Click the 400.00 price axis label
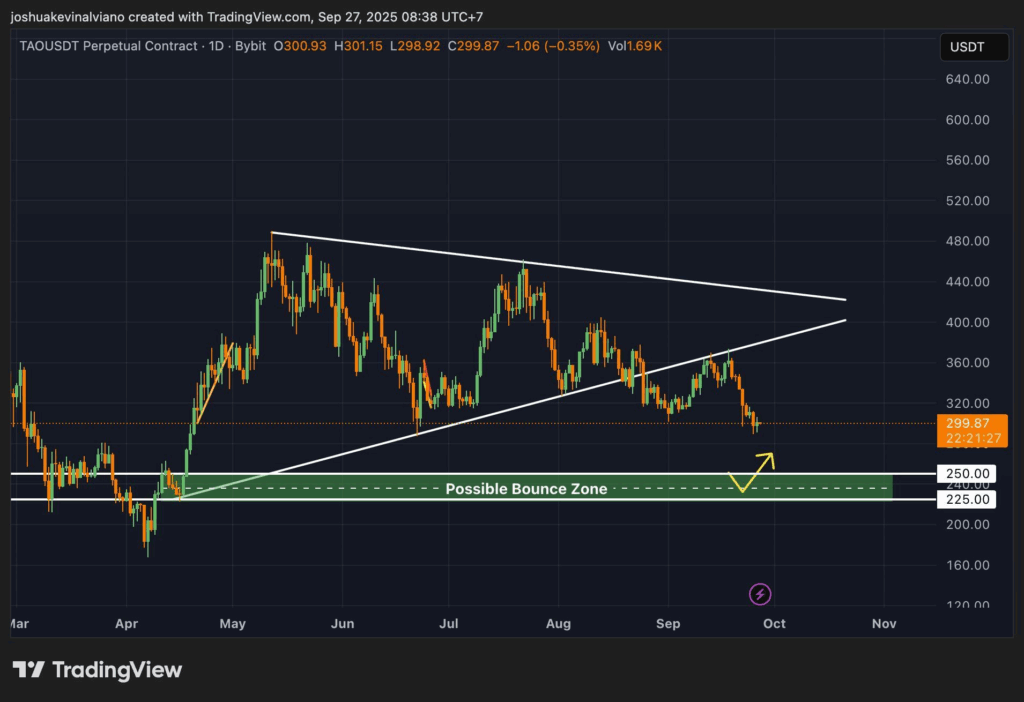The image size is (1024, 702). click(967, 322)
